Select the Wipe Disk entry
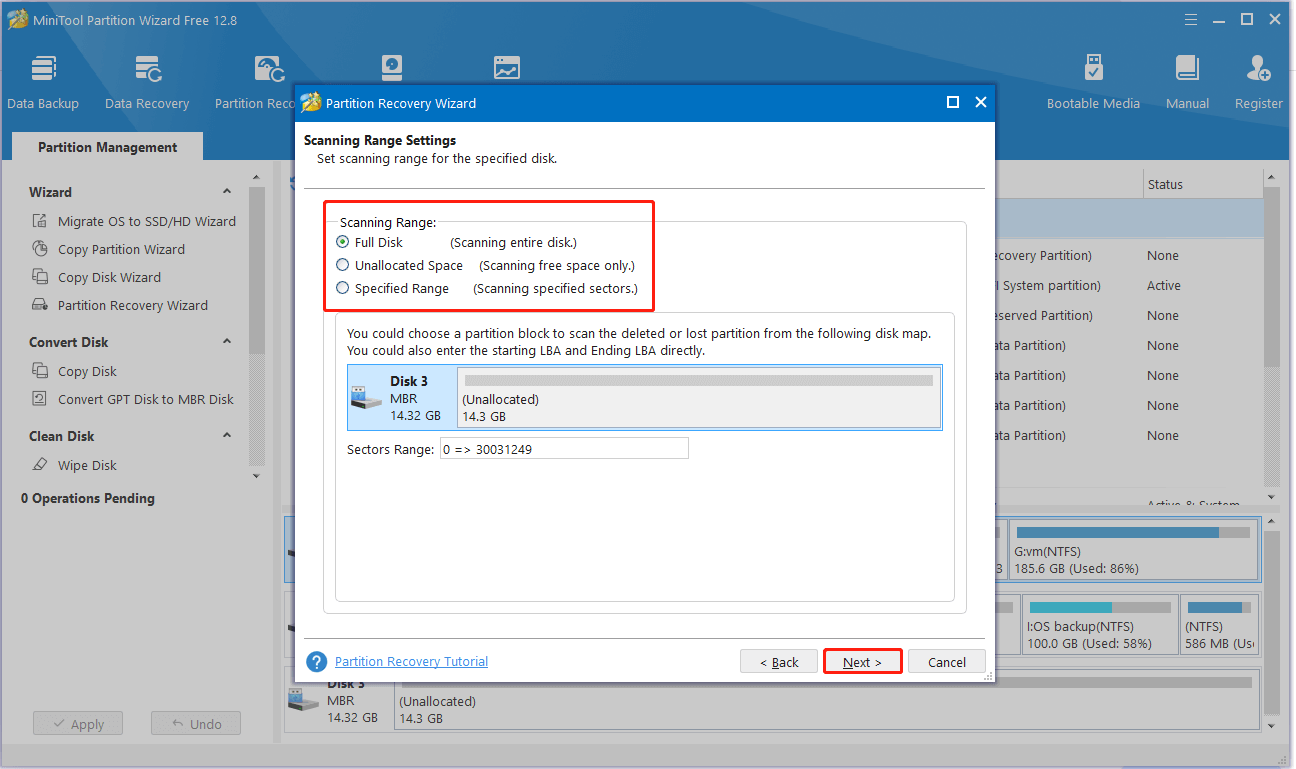This screenshot has height=769, width=1296. (x=87, y=465)
